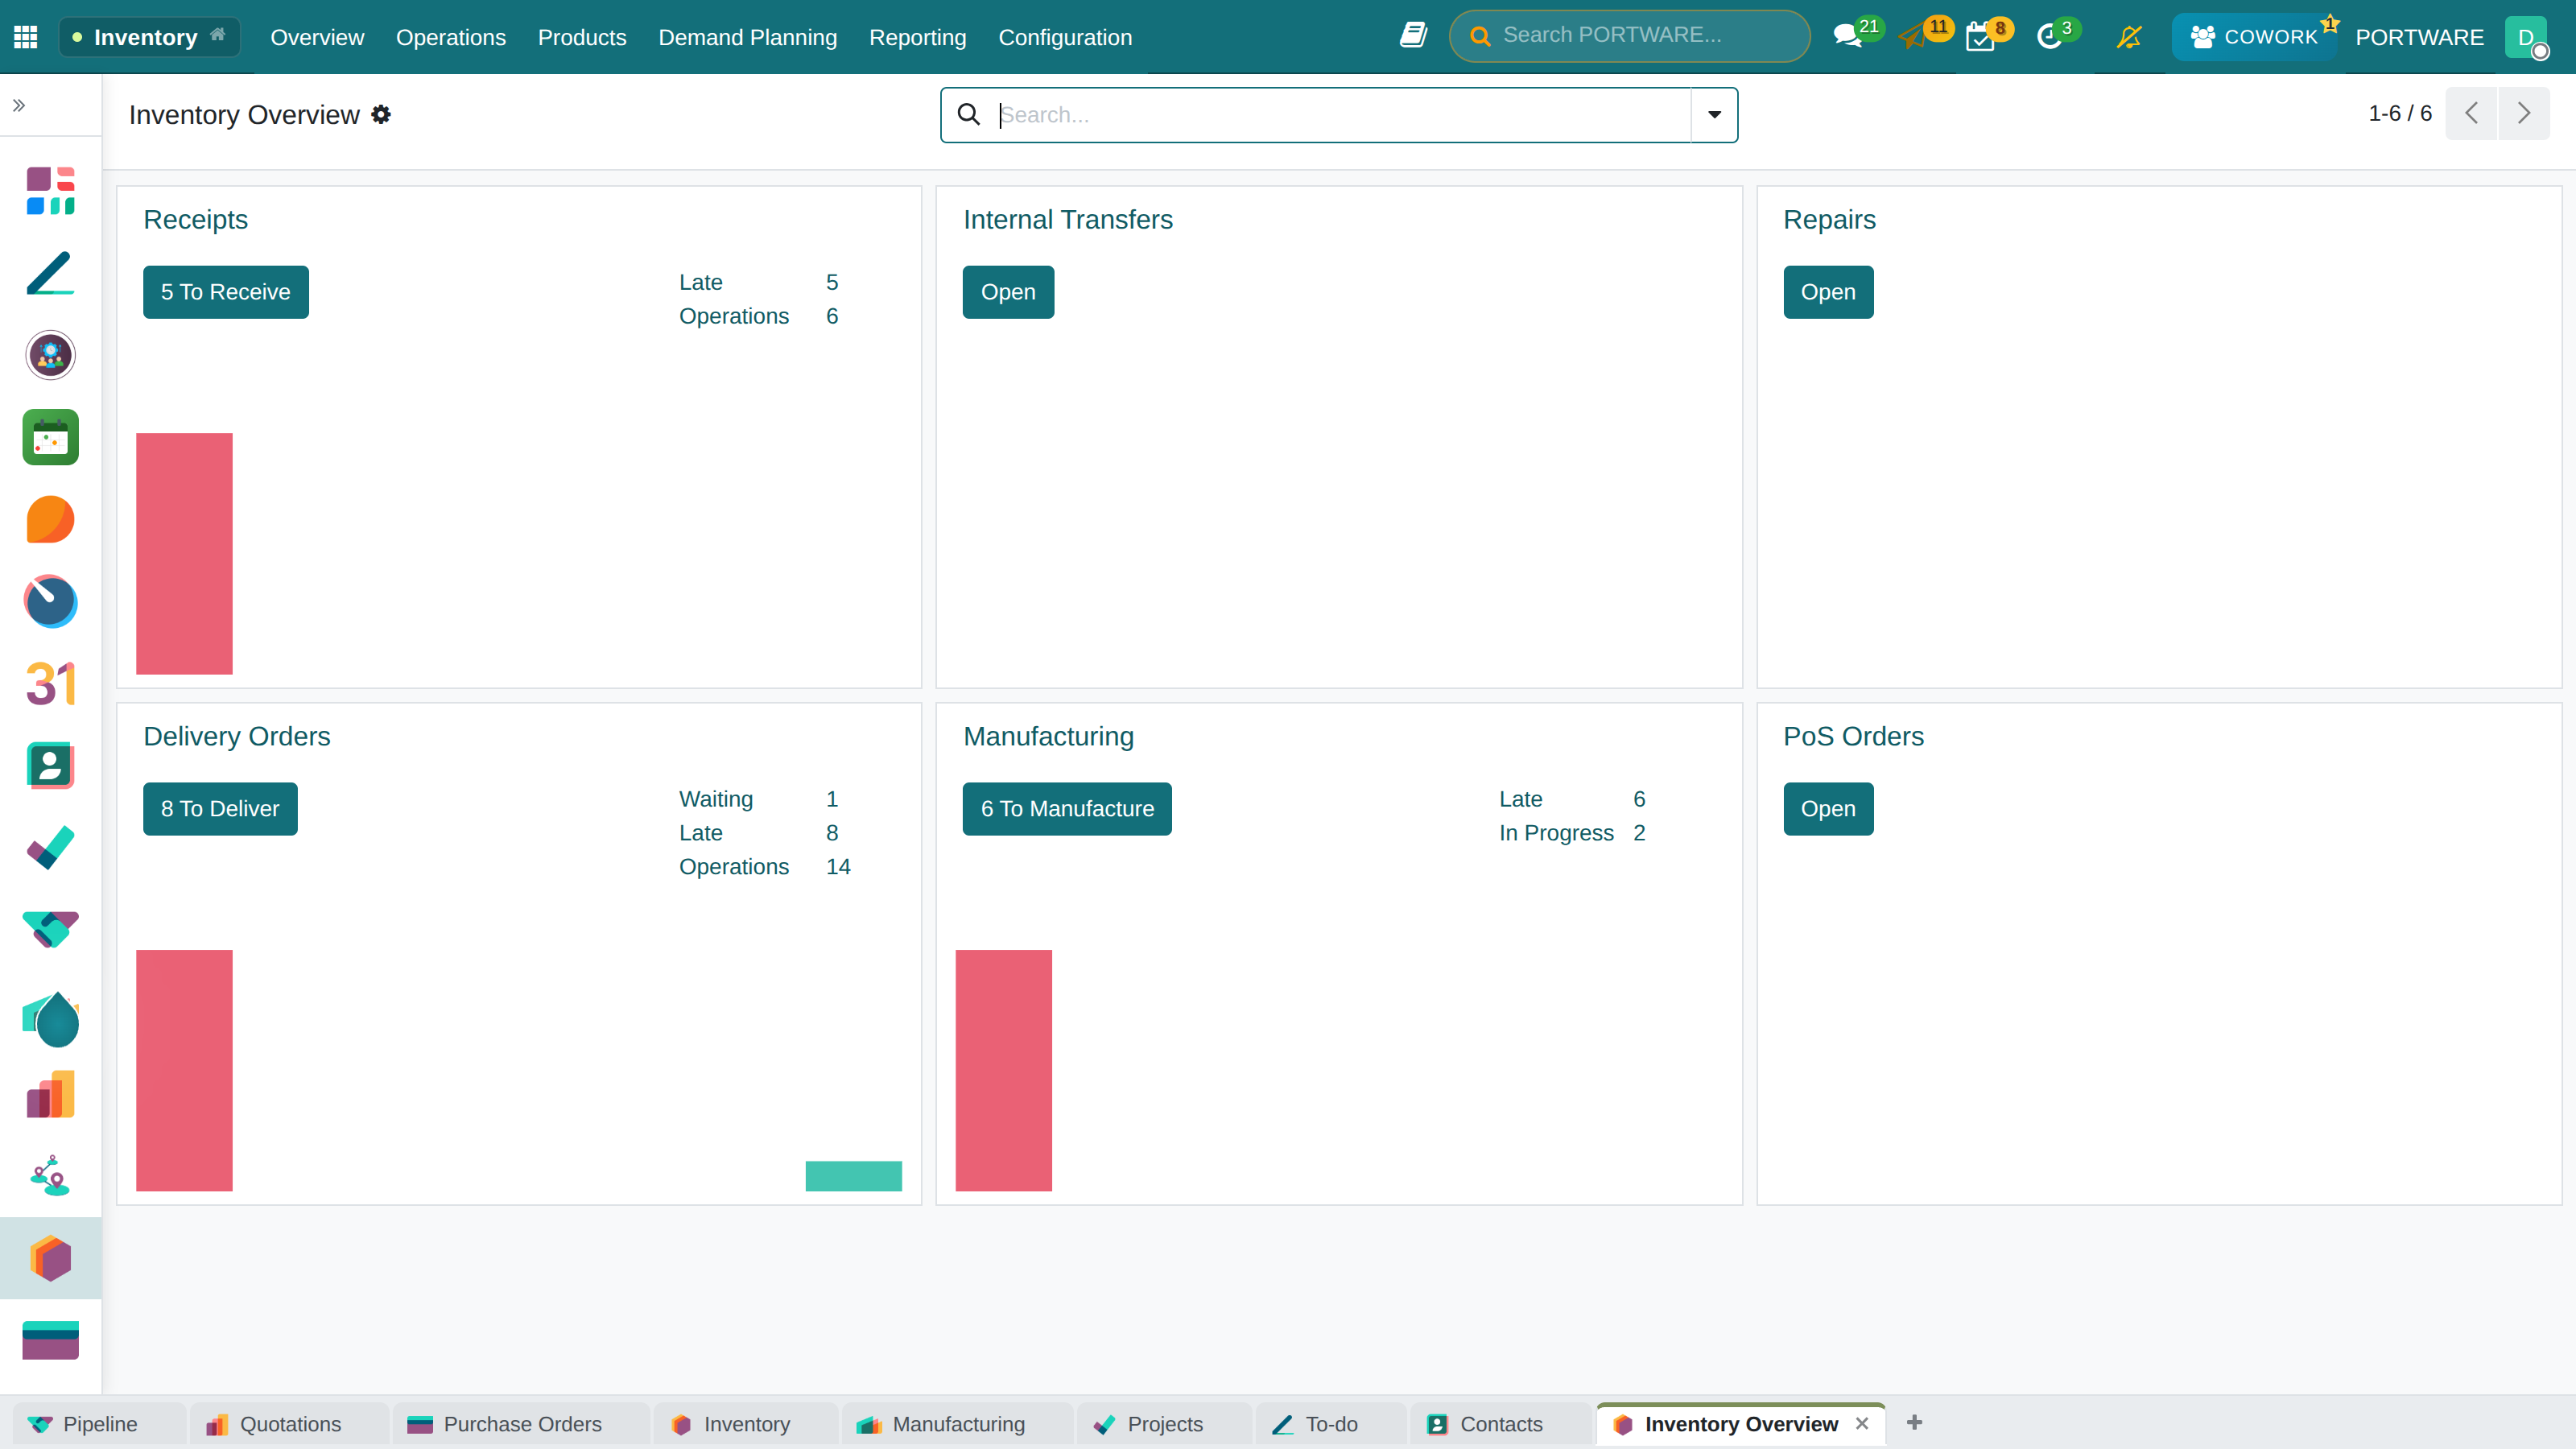2576x1449 pixels.
Task: Open the Demand Planning menu
Action: 747,37
